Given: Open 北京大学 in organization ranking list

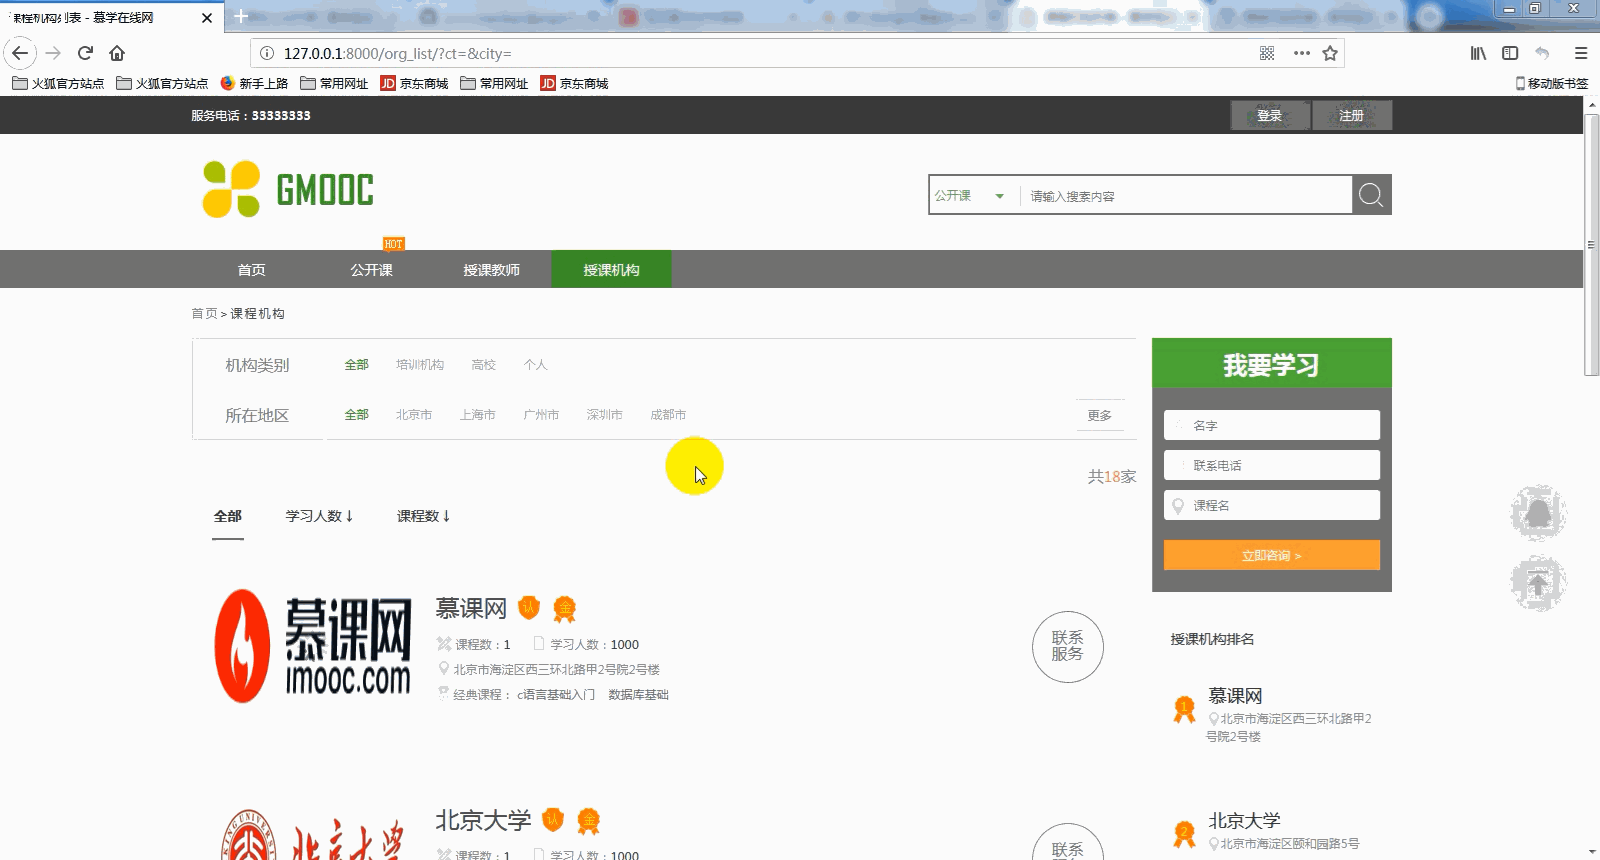Looking at the screenshot, I should tap(1244, 821).
